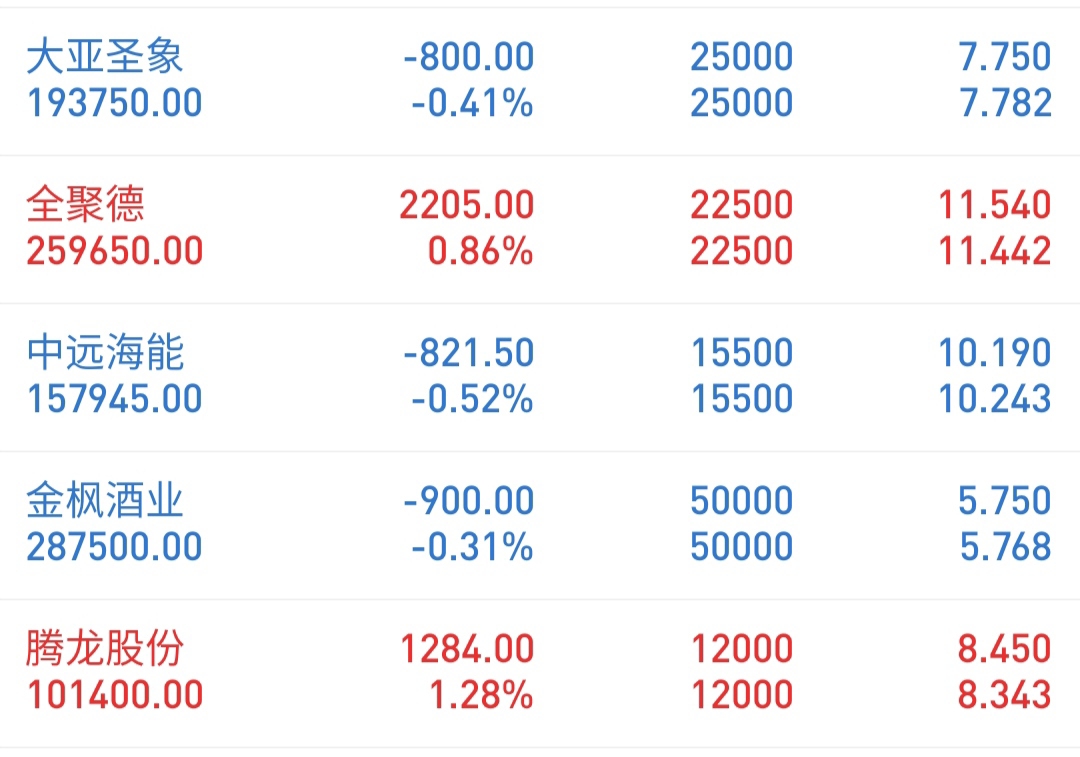
Task: Click the 50000 holdings quantity
Action: pyautogui.click(x=742, y=501)
